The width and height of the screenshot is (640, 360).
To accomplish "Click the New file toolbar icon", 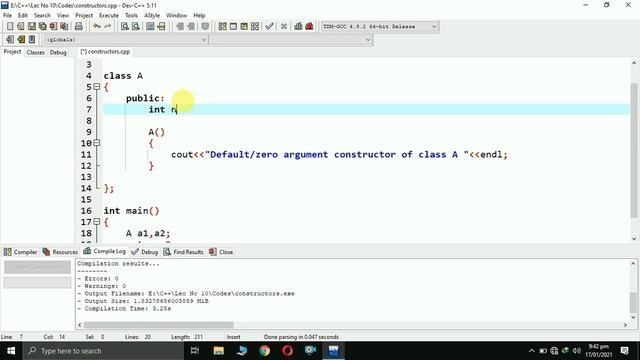I will coord(10,27).
